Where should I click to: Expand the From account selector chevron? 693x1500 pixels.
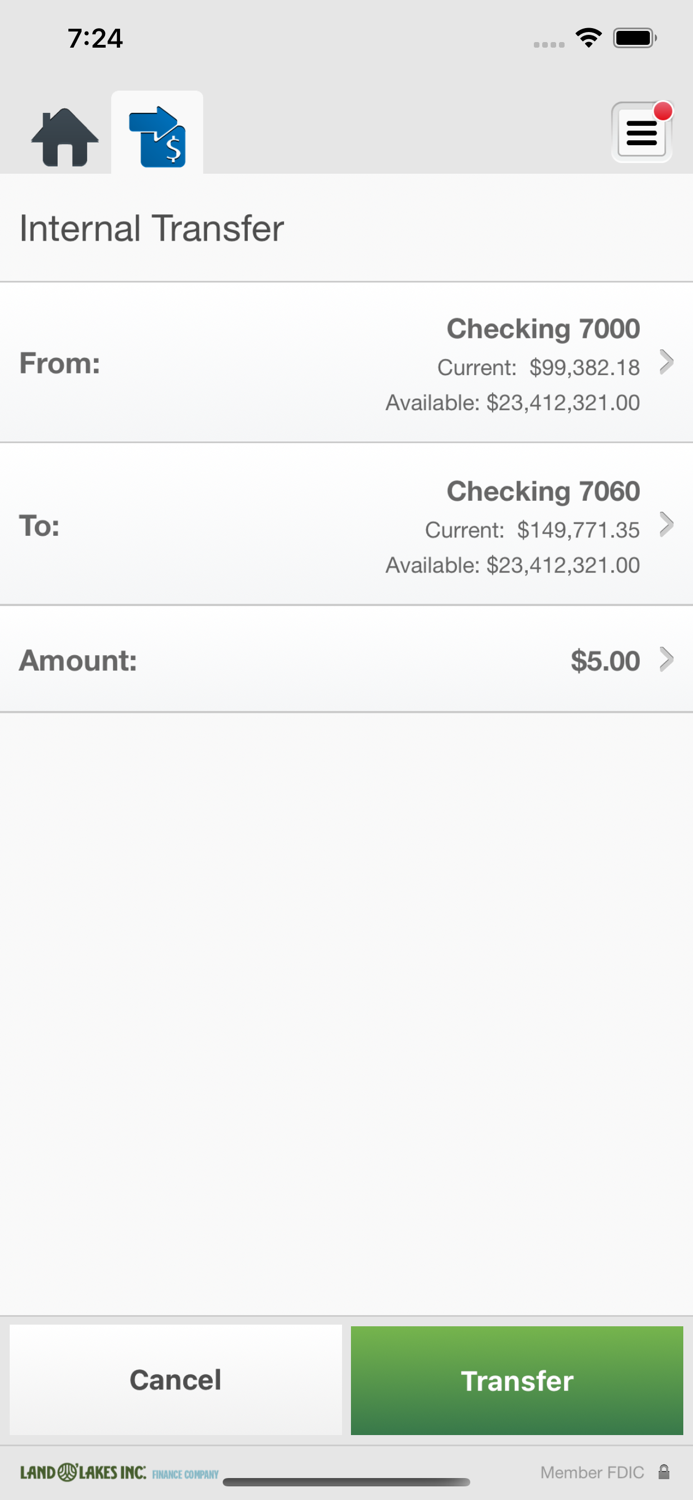[x=666, y=363]
